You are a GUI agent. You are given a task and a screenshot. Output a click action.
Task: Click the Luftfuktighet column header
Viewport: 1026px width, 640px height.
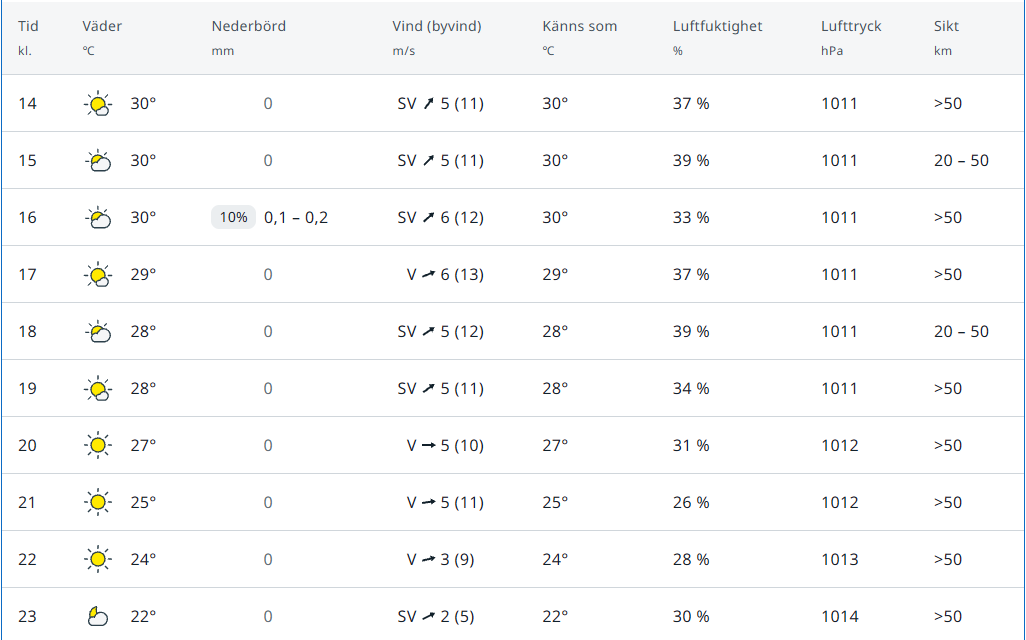click(717, 26)
